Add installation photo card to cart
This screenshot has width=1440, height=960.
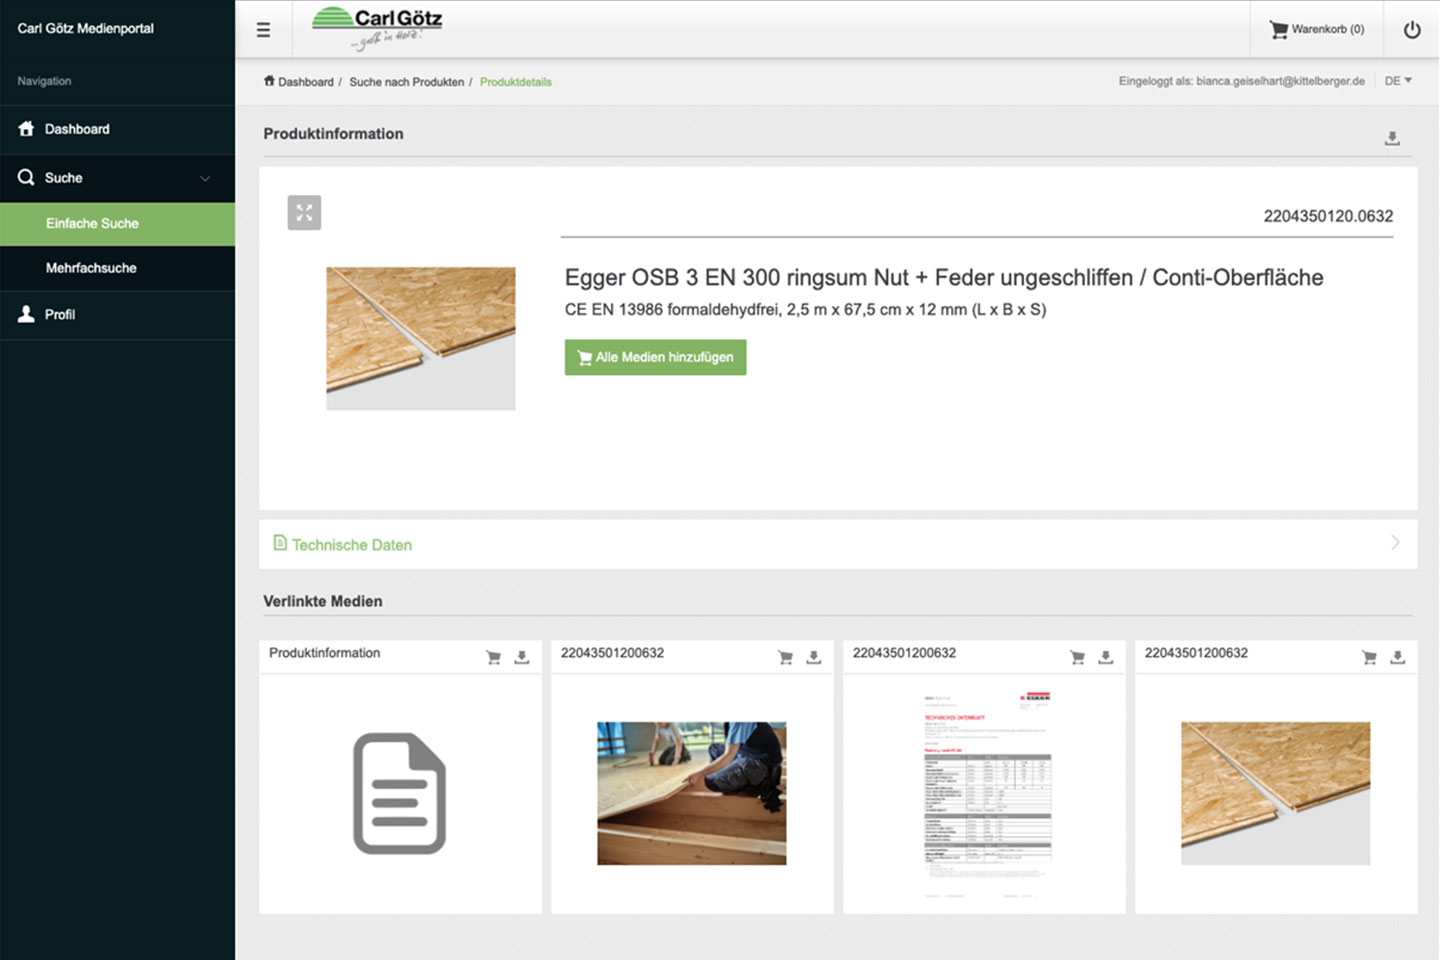(785, 657)
